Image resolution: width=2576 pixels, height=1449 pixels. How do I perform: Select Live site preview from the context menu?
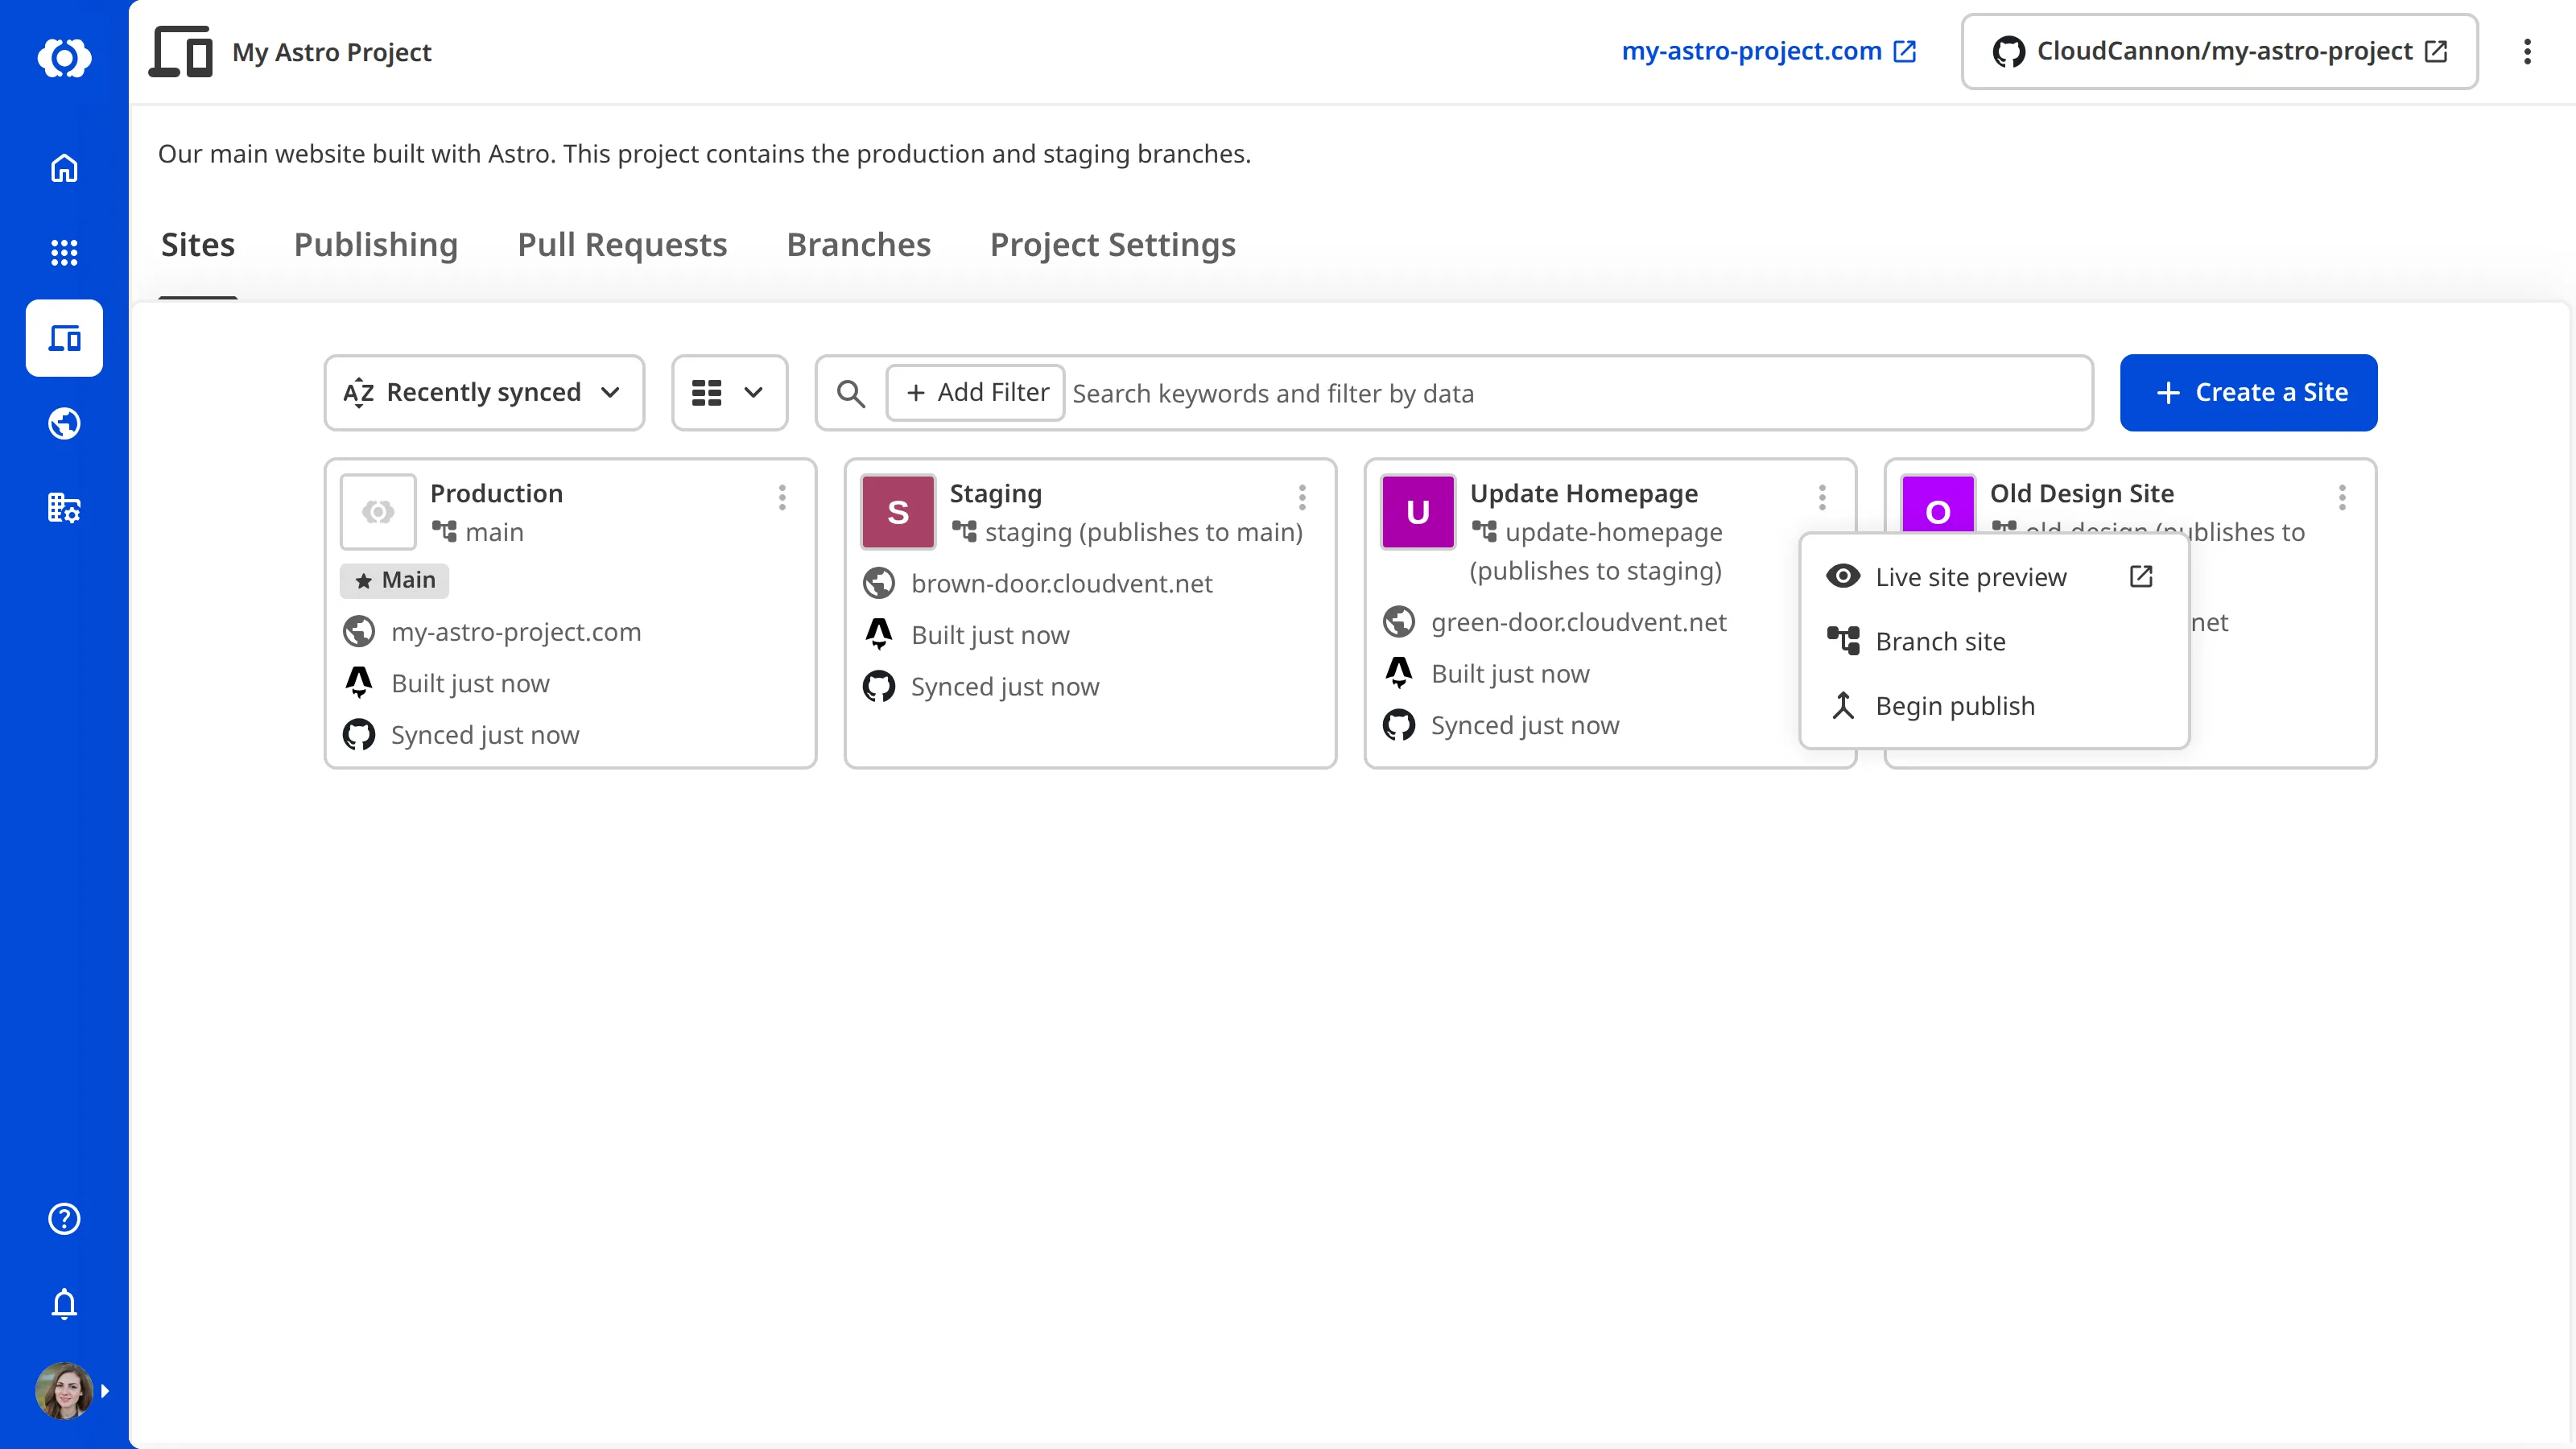tap(1994, 577)
